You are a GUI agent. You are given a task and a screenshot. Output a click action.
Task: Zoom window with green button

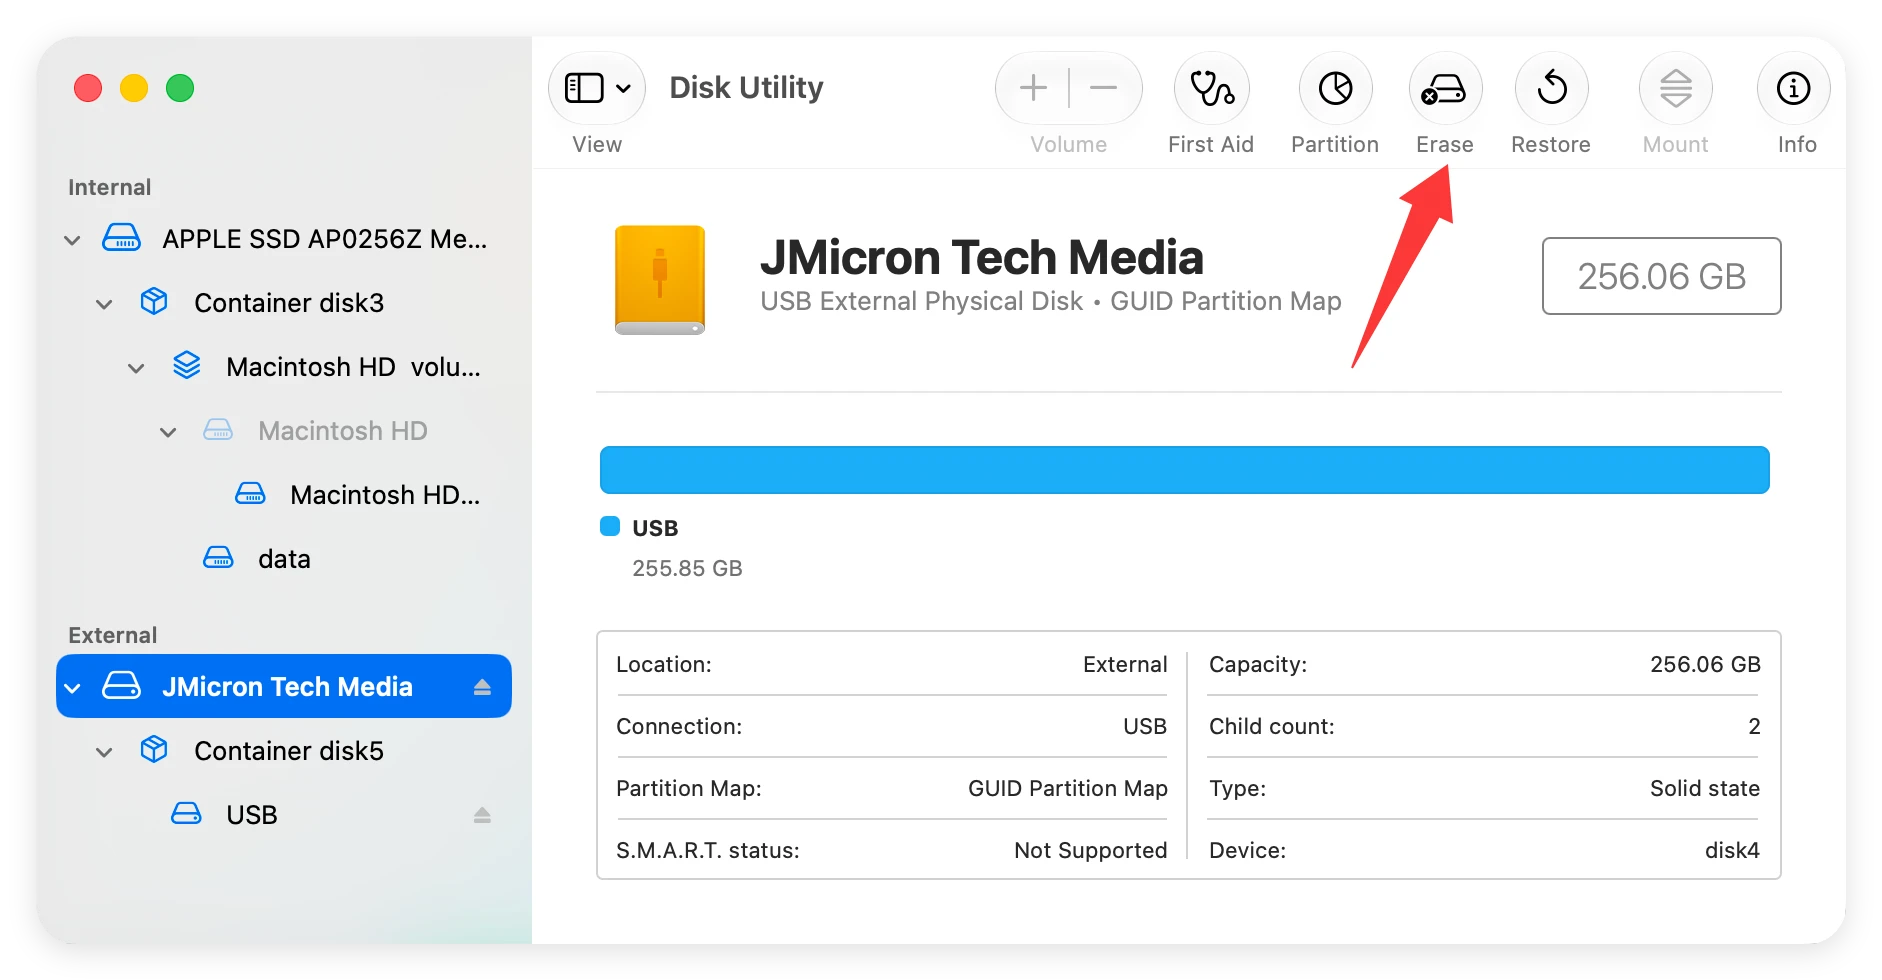pos(180,88)
